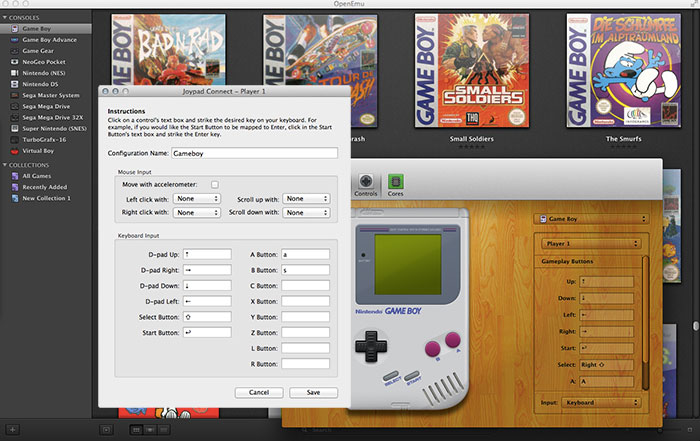Open Controls preferences pane icon
Viewport: 700px width, 441px height.
click(x=366, y=185)
